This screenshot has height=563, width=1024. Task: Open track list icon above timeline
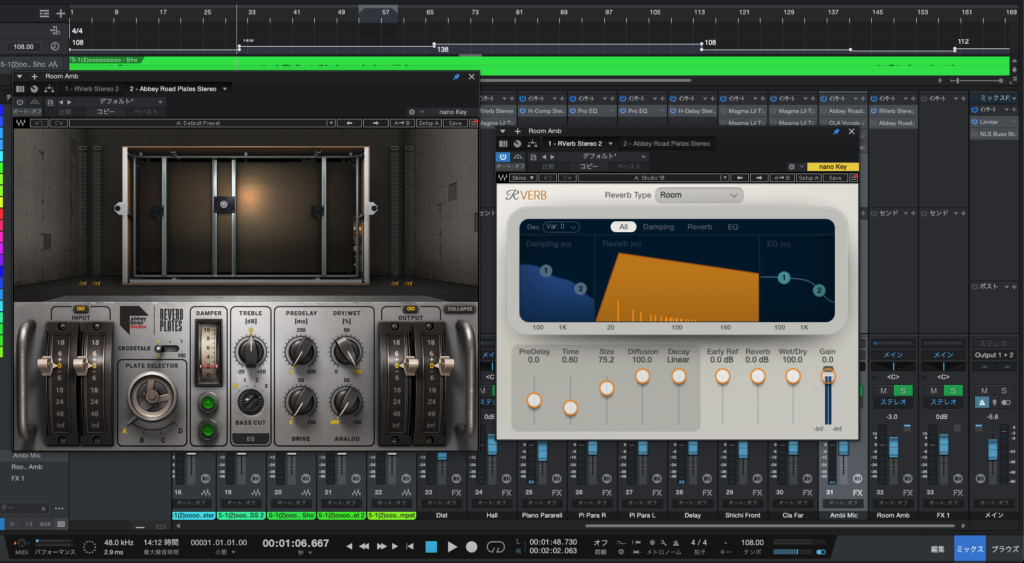(44, 13)
